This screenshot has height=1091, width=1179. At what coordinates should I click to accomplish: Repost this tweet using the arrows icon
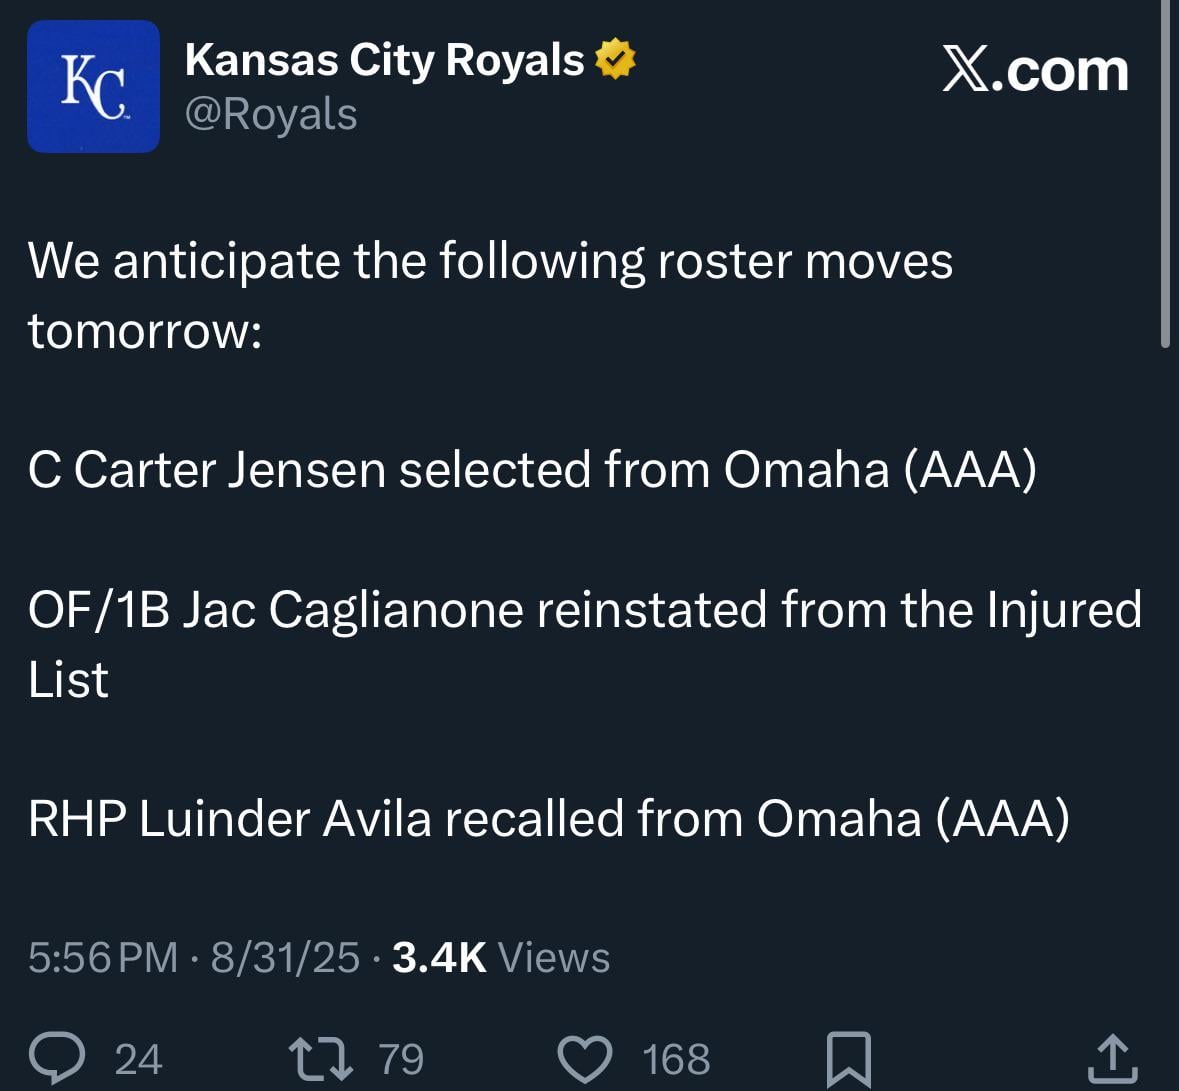[x=320, y=1059]
